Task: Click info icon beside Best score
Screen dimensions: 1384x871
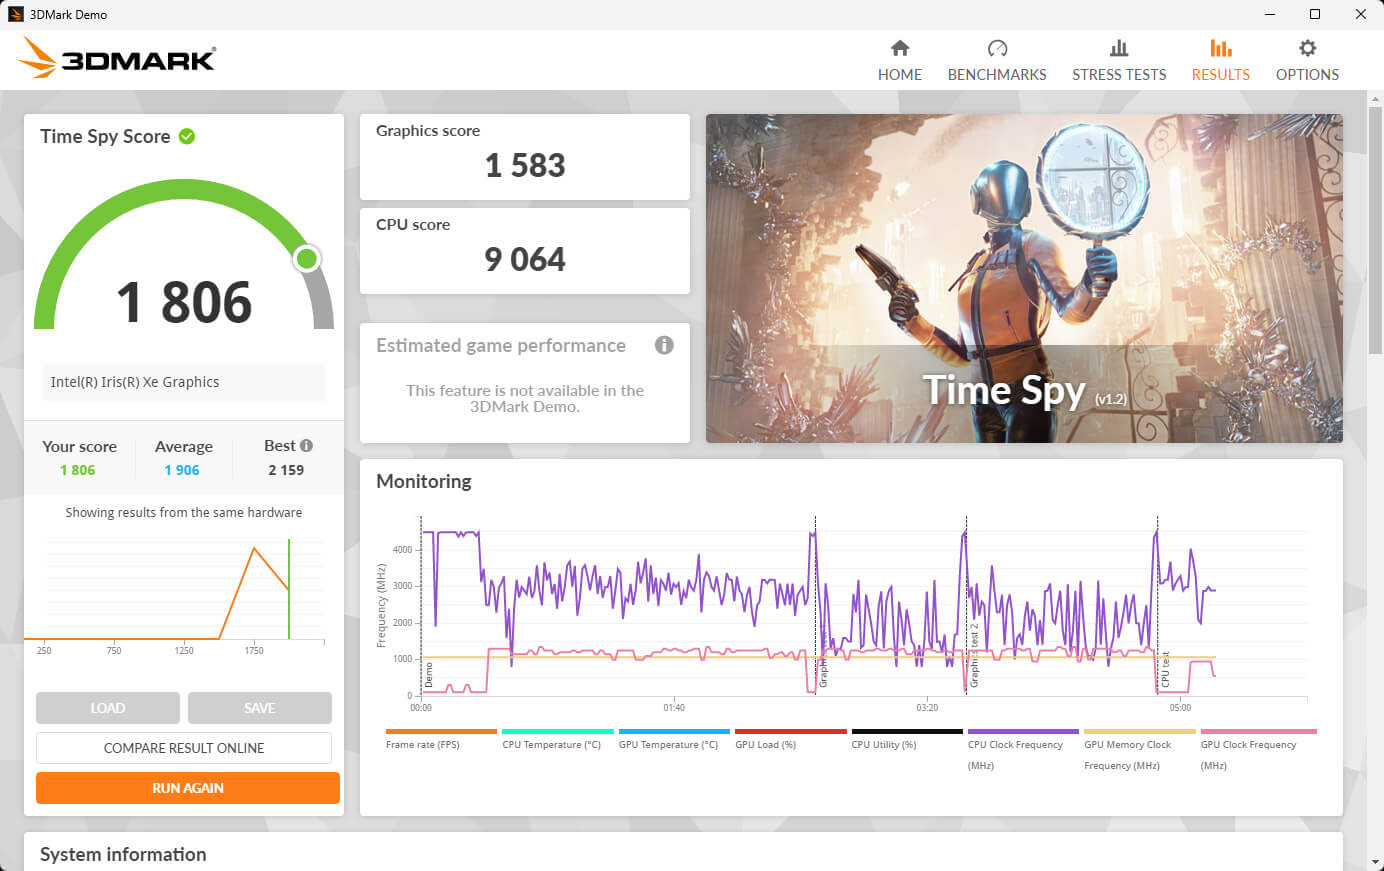Action: (x=306, y=446)
